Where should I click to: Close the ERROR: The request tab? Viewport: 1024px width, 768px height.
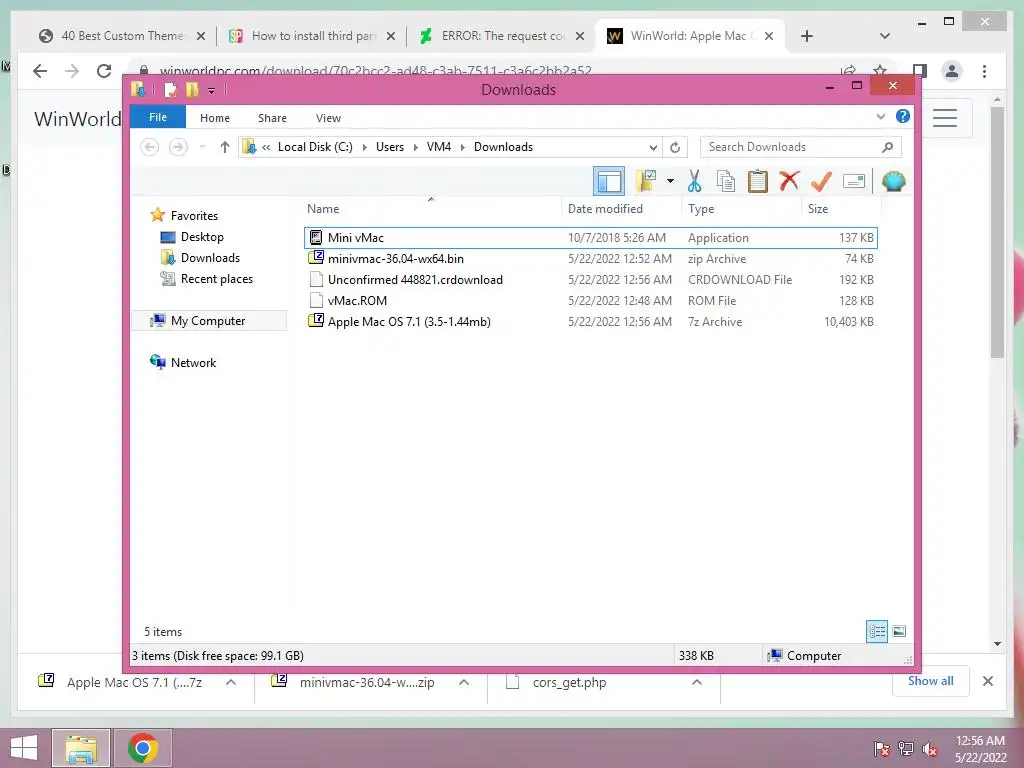[579, 36]
